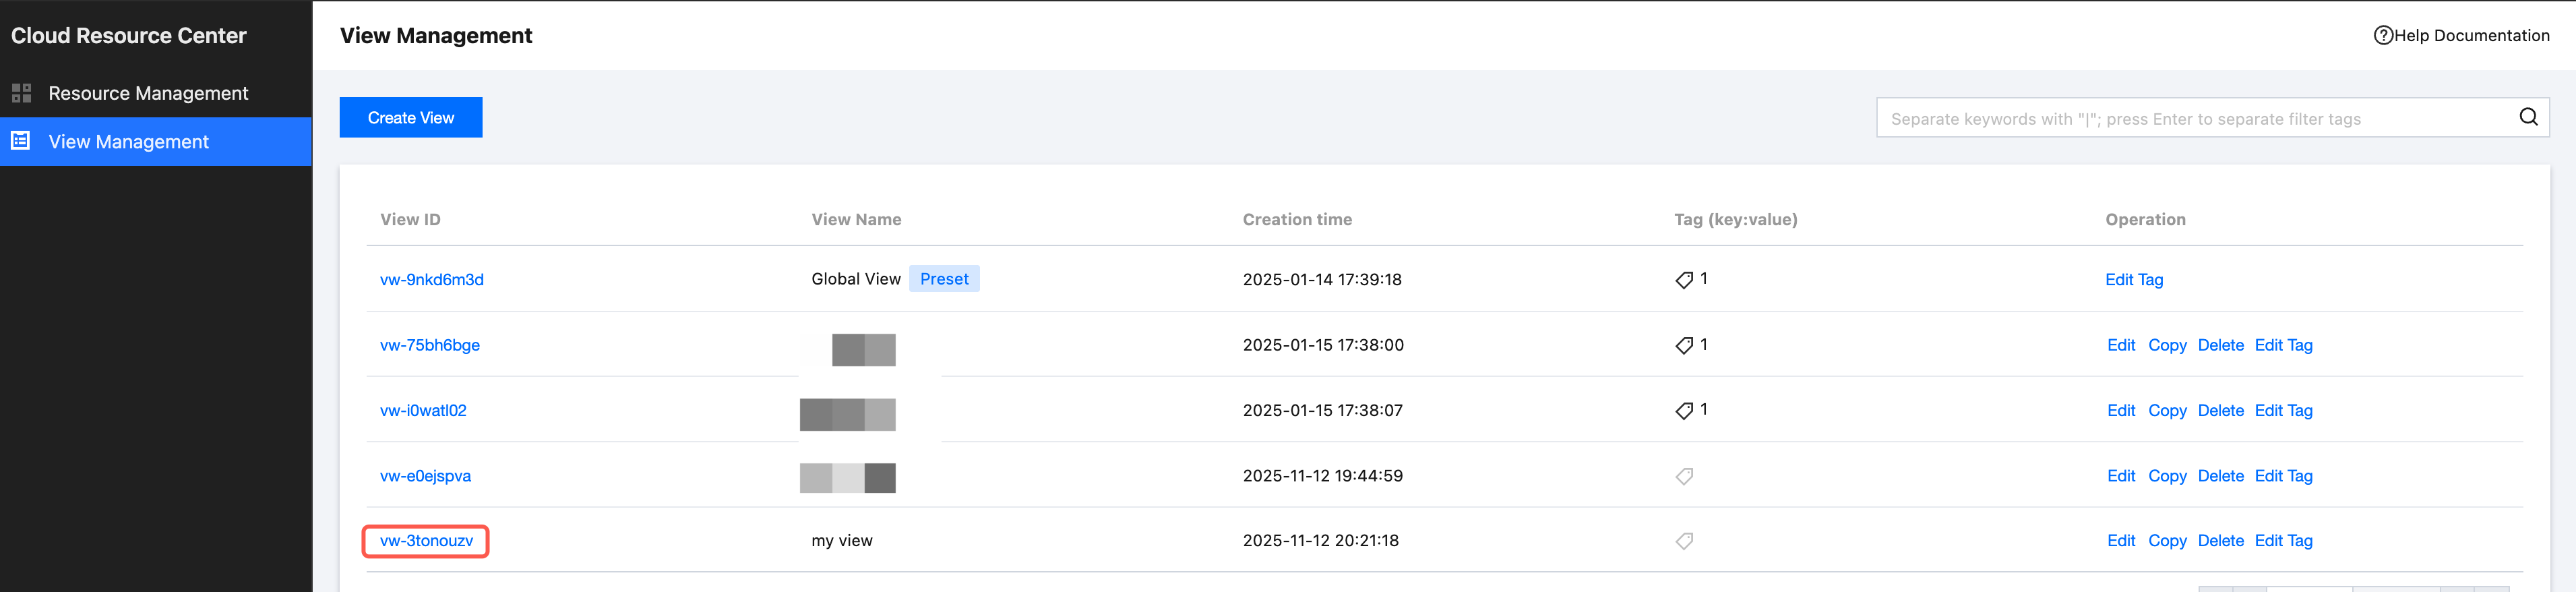The image size is (2576, 592).
Task: Open Resource Management in sidebar
Action: point(148,93)
